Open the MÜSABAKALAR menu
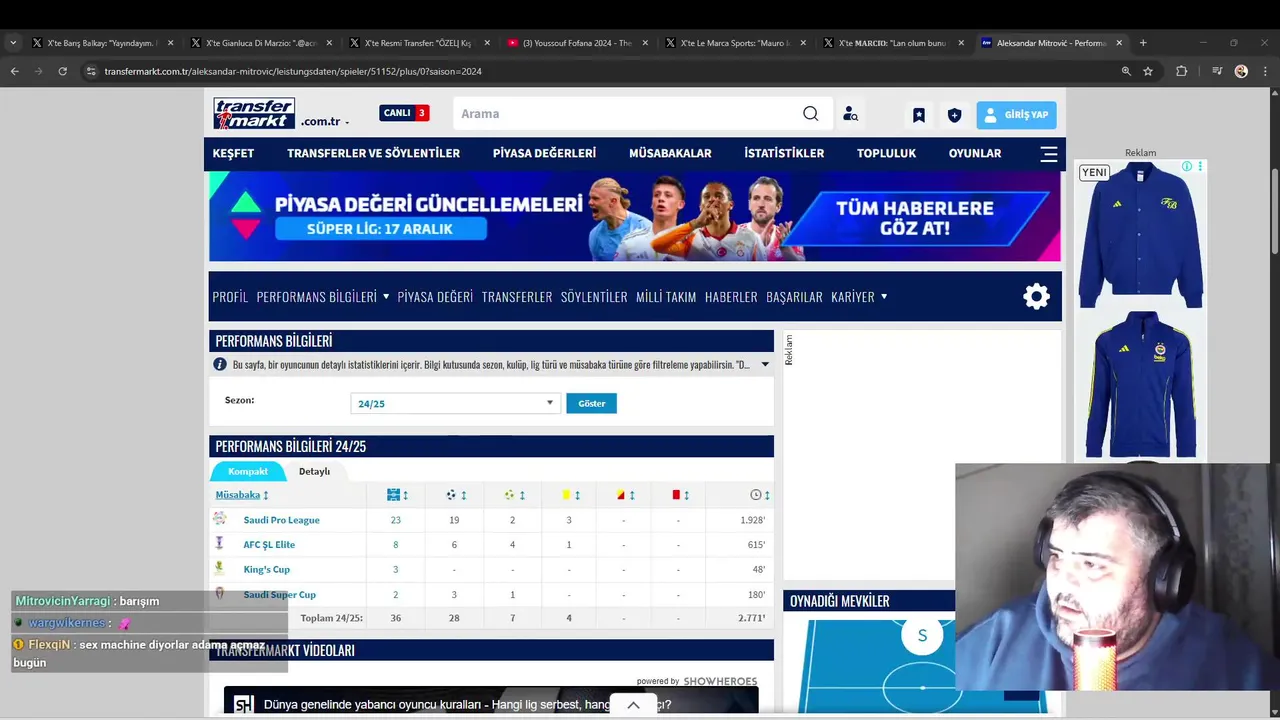Screen dimensions: 1280x720 point(670,153)
